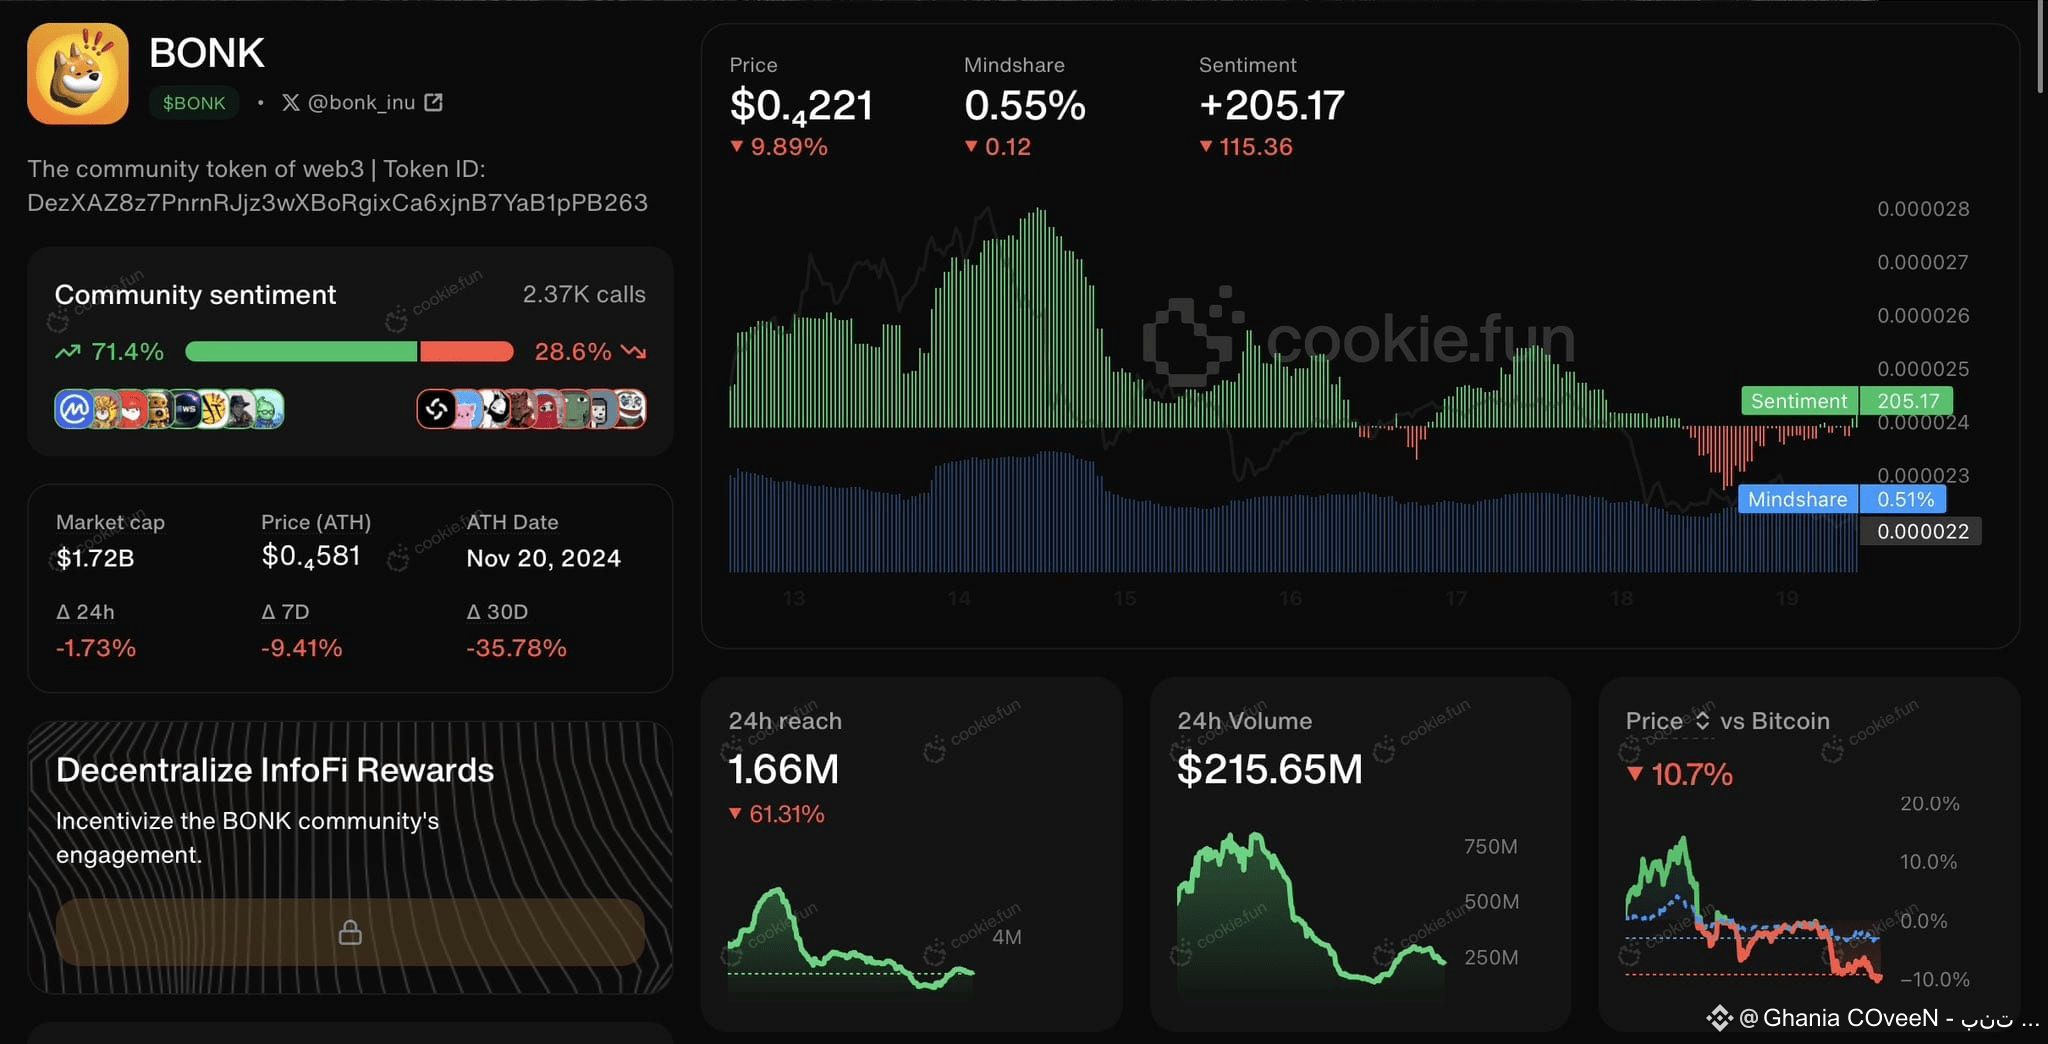
Task: Open the Price metric selector chevrons
Action: coord(1702,720)
